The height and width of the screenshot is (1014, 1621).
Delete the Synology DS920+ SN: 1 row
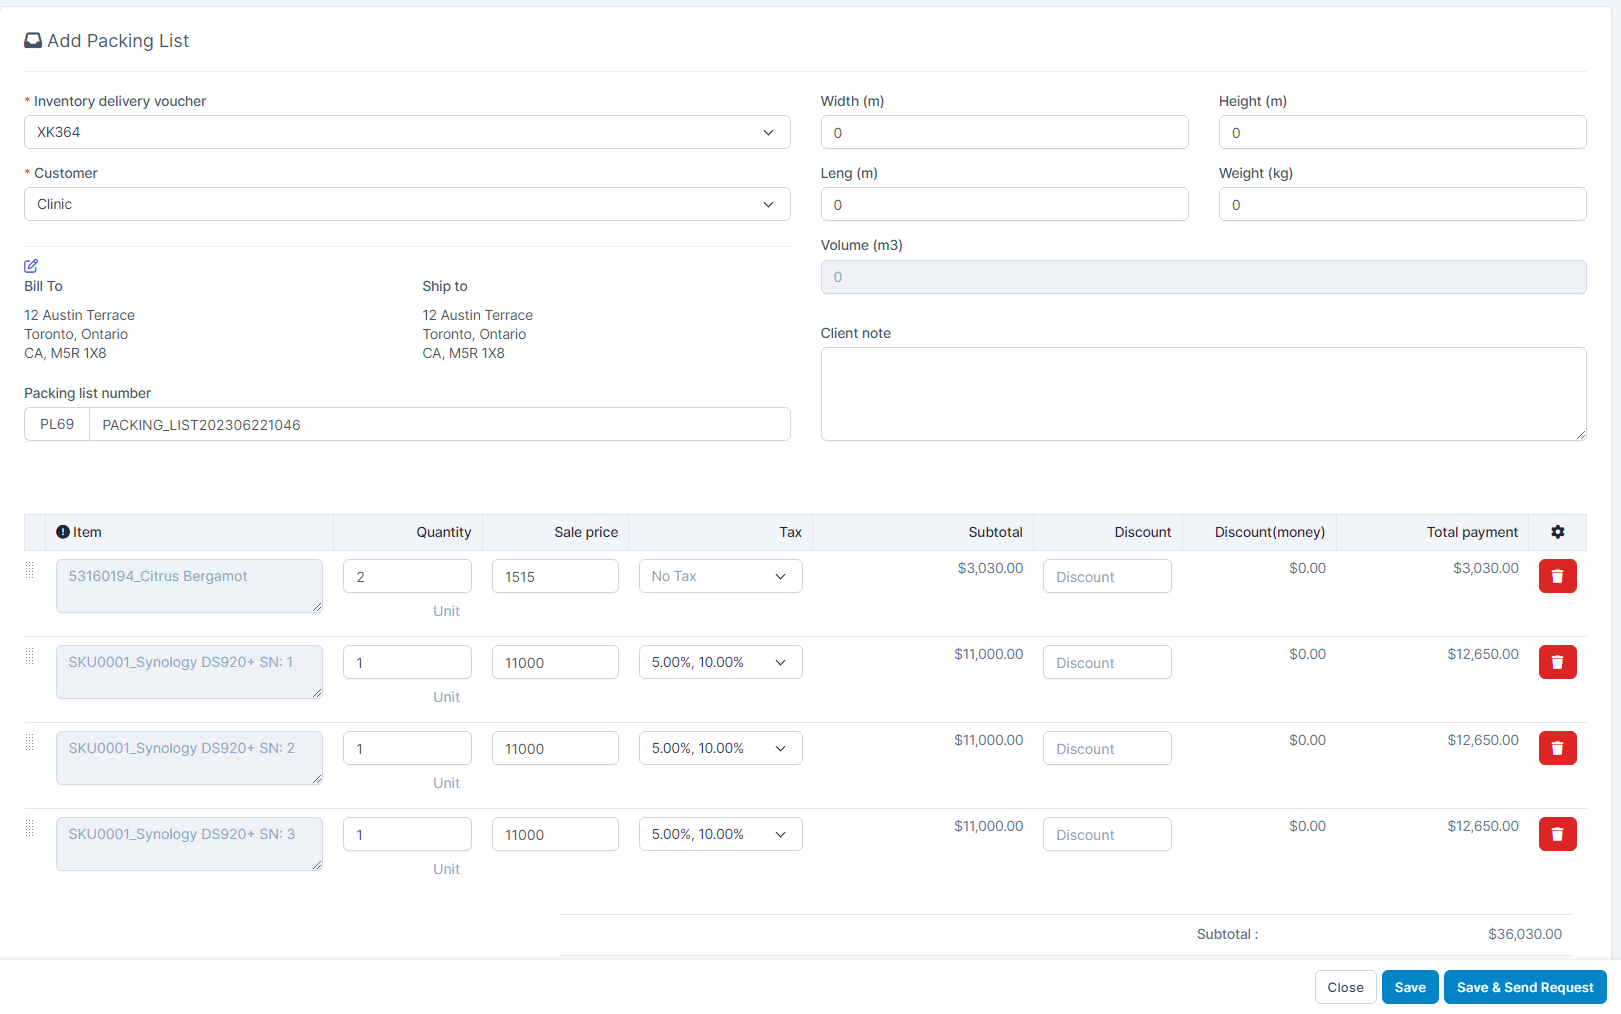pyautogui.click(x=1556, y=662)
